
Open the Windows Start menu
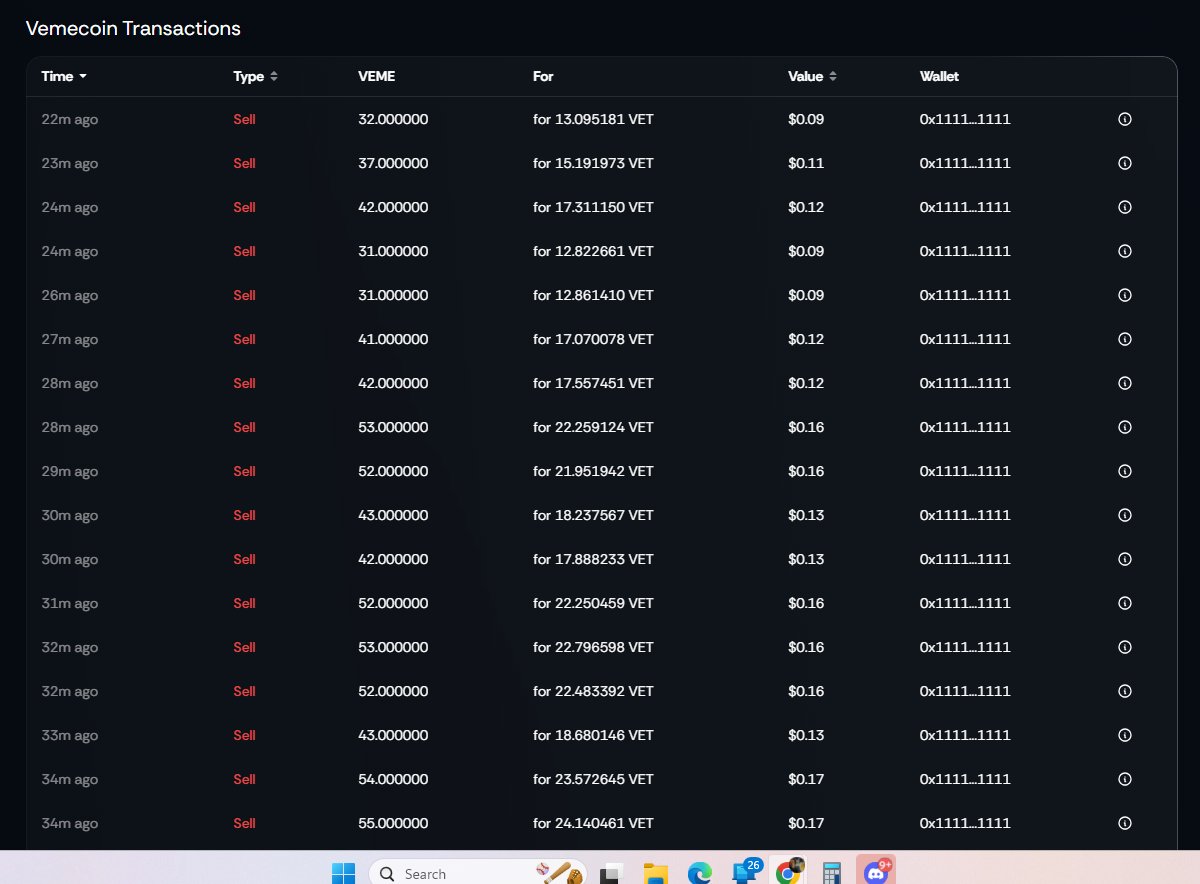click(x=343, y=873)
